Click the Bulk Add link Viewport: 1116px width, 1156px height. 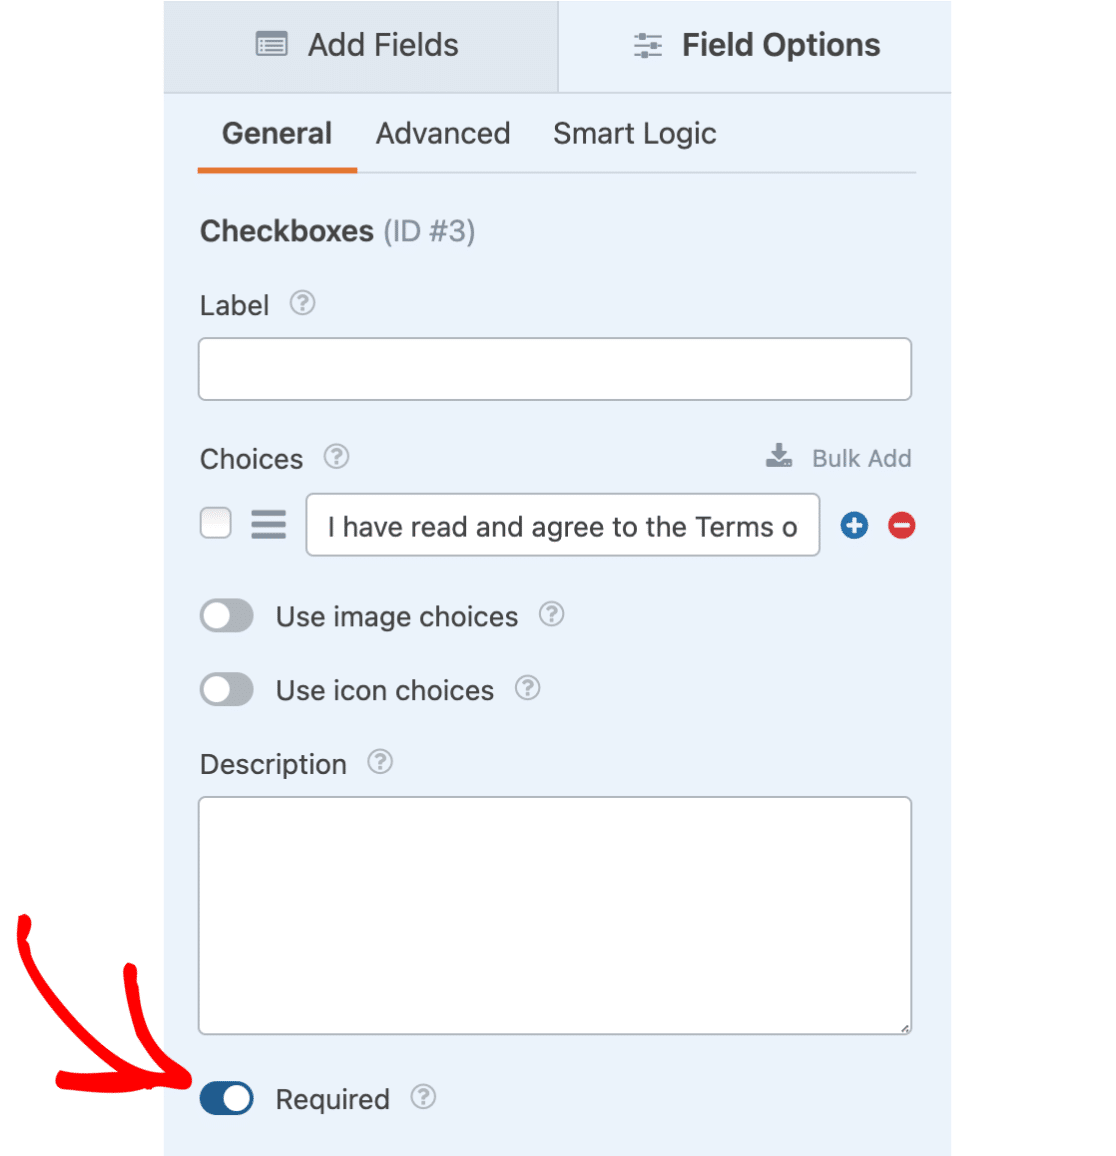coord(839,458)
